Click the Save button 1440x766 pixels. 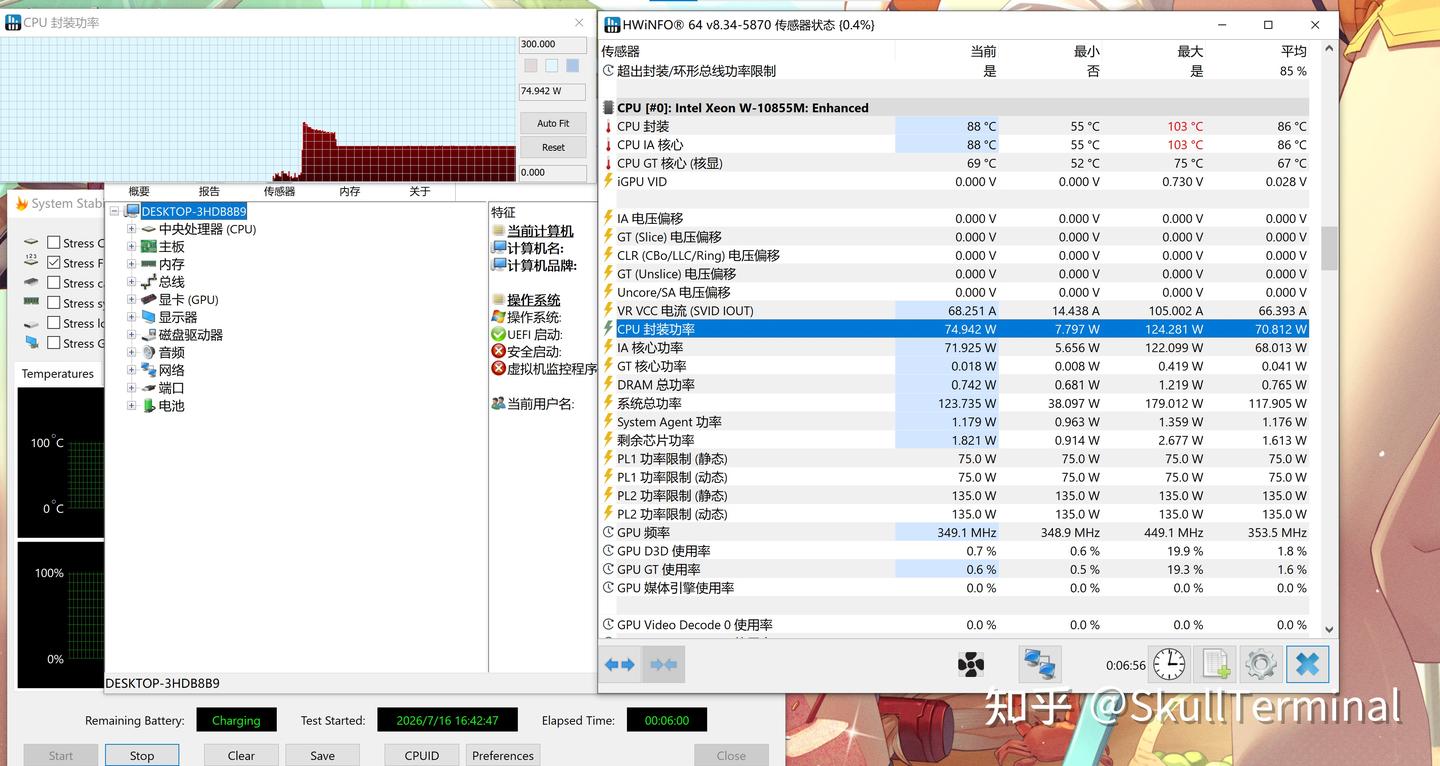pyautogui.click(x=322, y=756)
